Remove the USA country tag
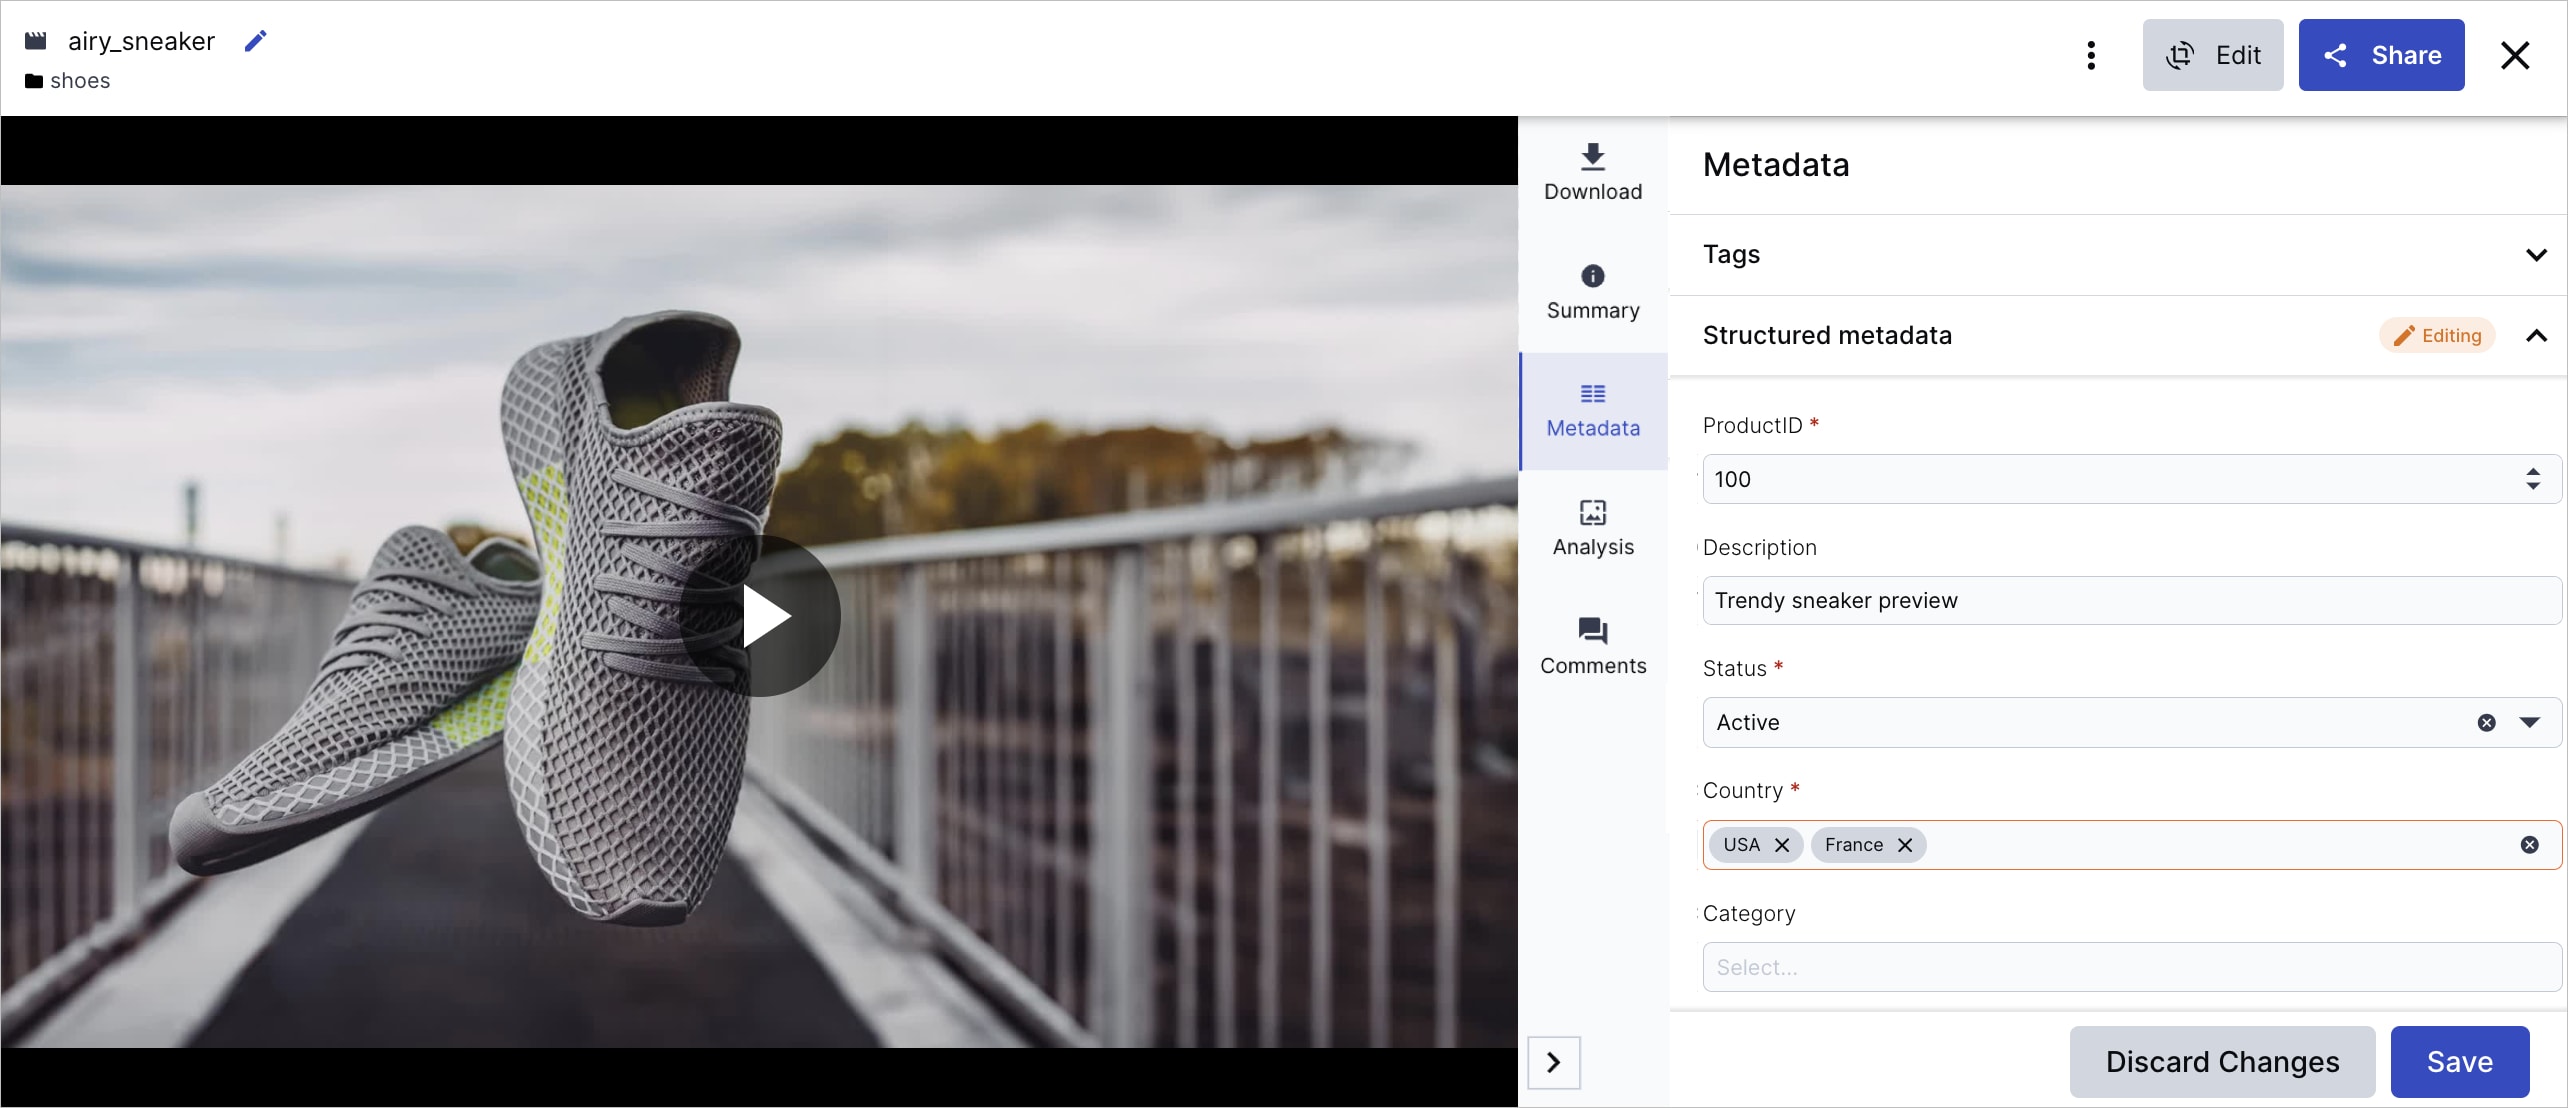This screenshot has width=2568, height=1108. tap(1782, 845)
